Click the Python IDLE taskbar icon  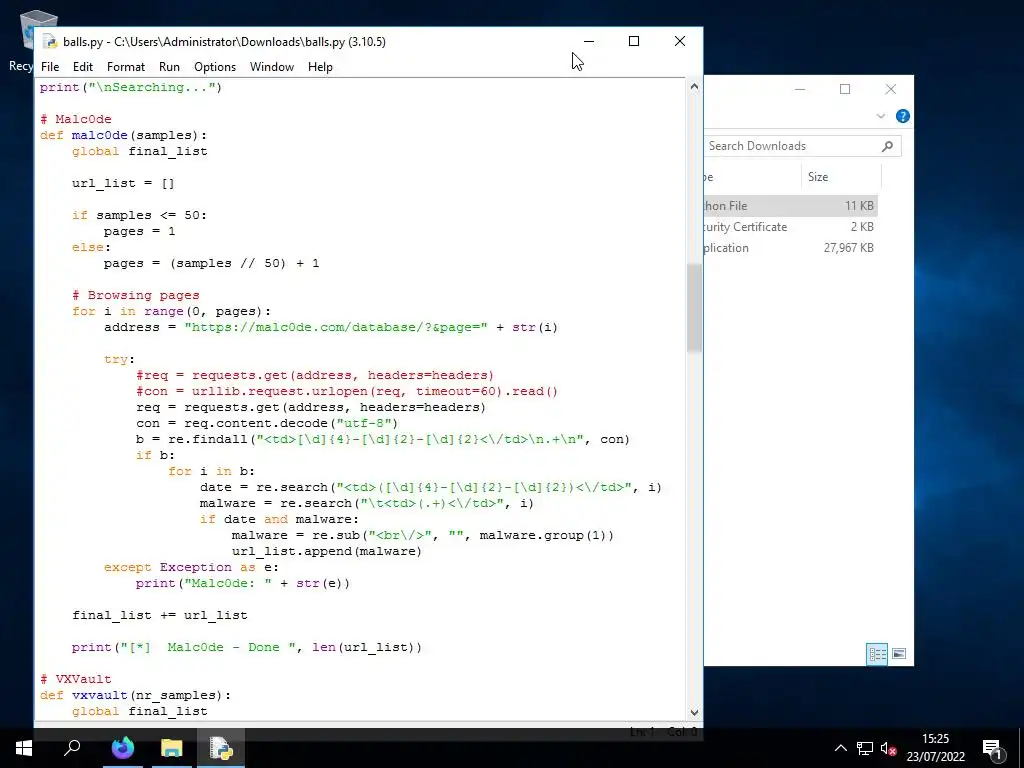(x=221, y=748)
